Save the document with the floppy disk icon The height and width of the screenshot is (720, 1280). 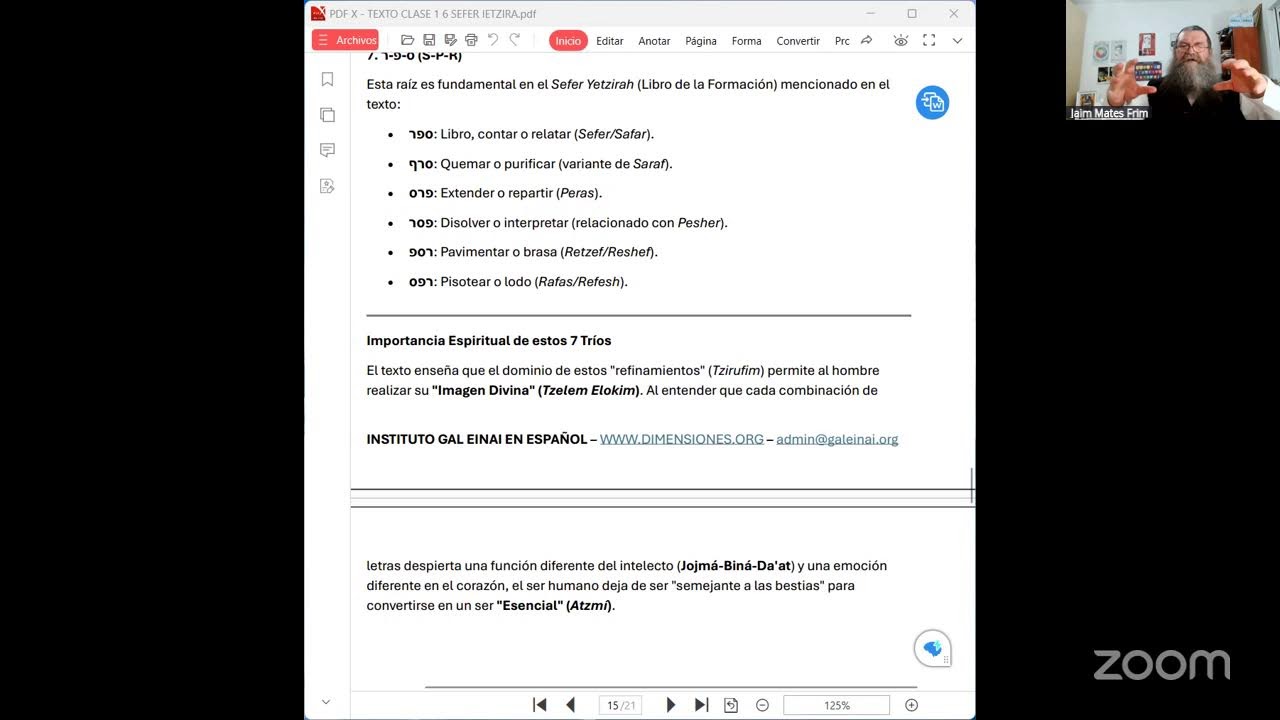[429, 40]
